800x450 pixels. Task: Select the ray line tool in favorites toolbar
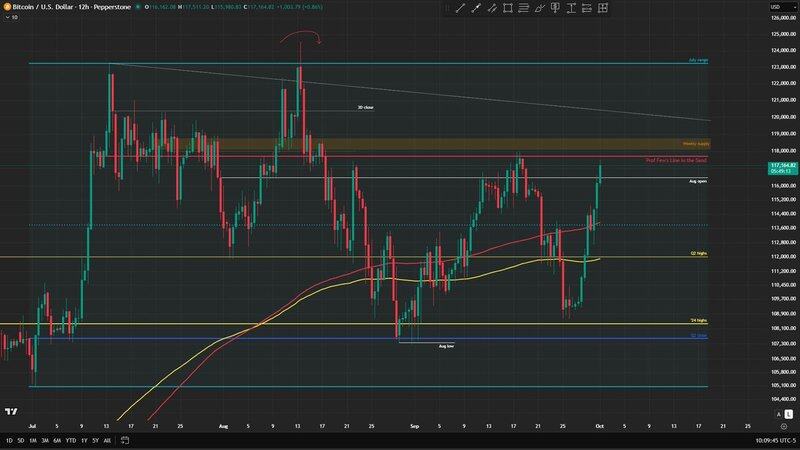pyautogui.click(x=475, y=8)
